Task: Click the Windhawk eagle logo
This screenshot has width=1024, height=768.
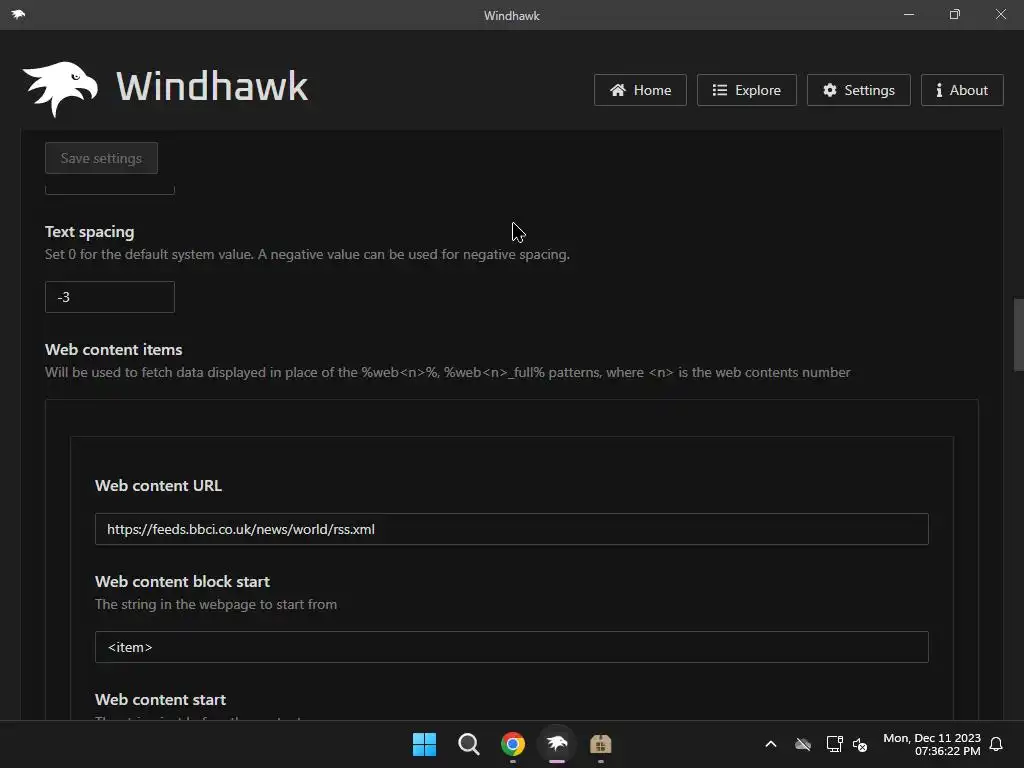Action: coord(60,89)
